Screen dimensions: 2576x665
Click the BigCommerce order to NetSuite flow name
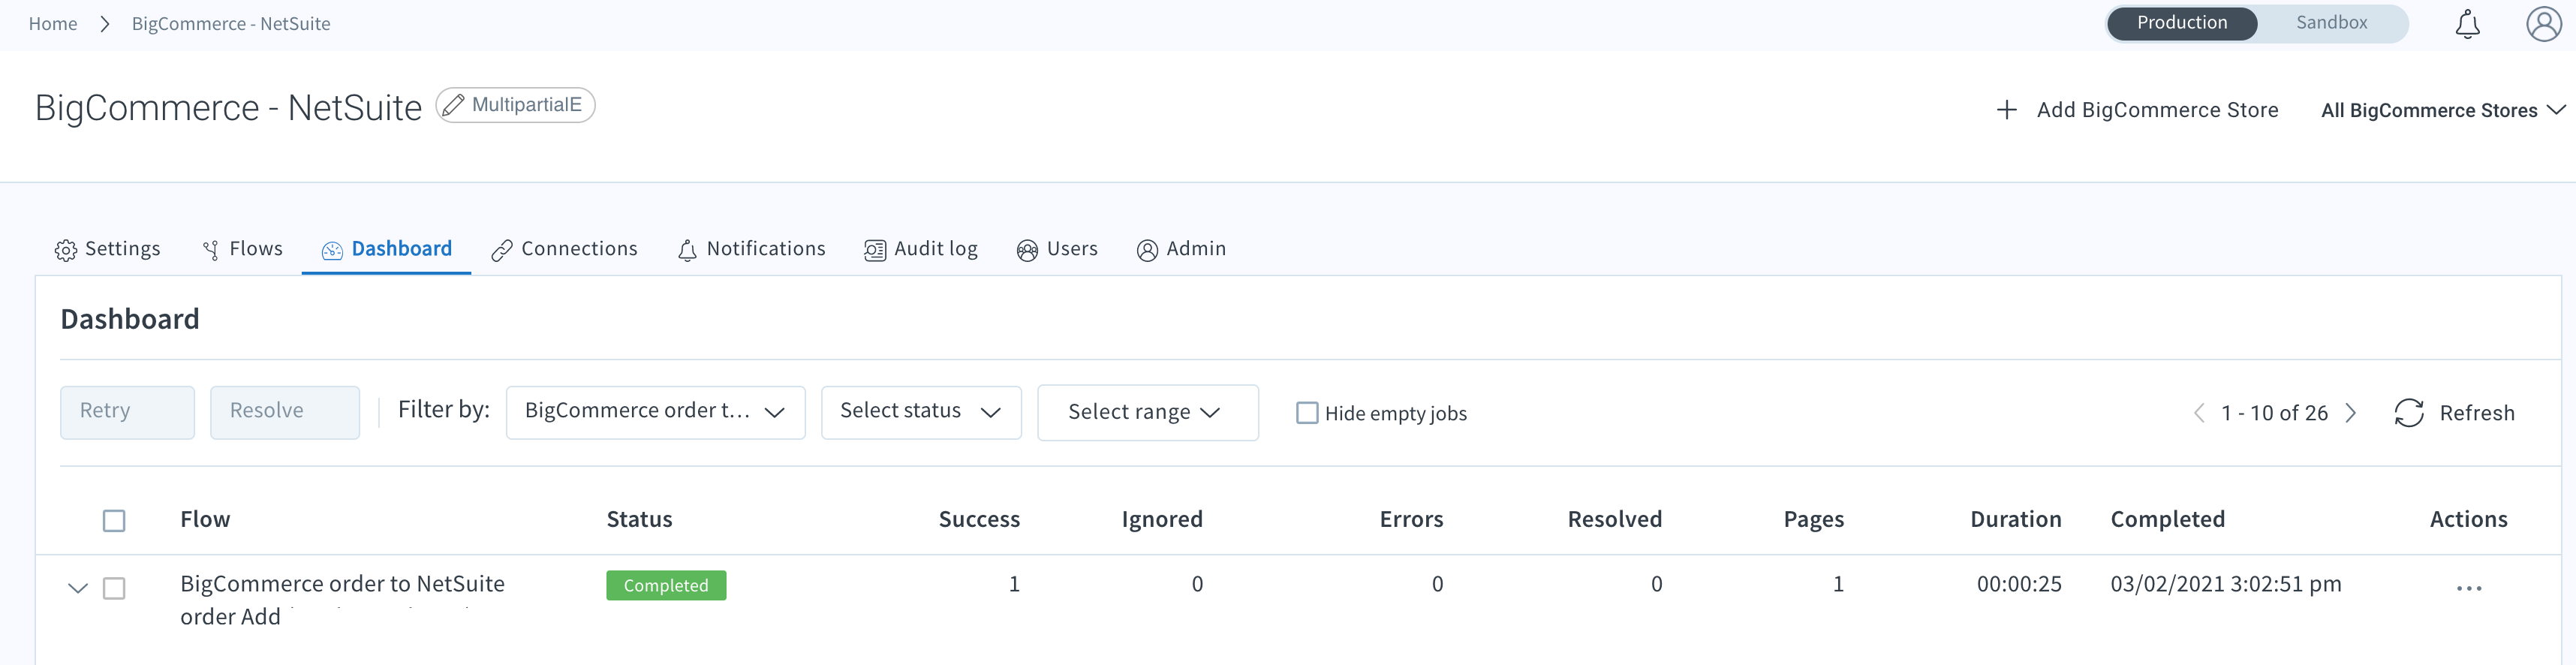click(x=342, y=600)
